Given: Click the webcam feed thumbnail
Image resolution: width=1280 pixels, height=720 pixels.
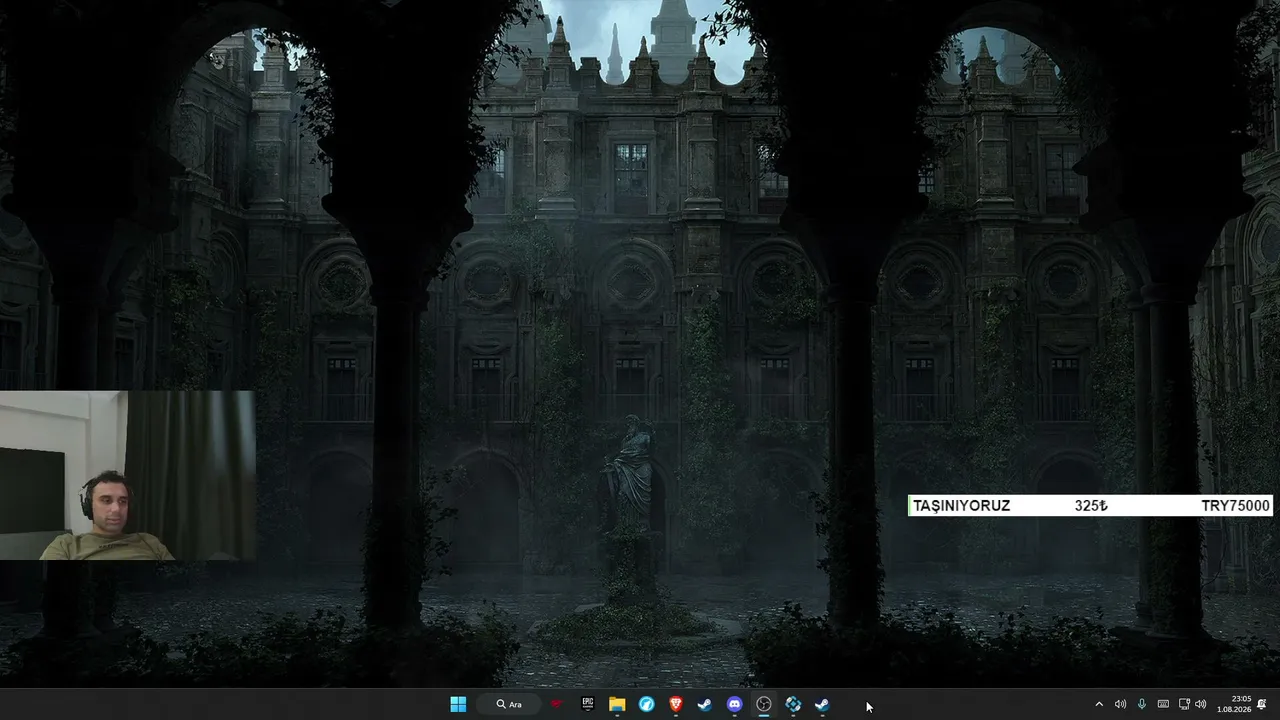Looking at the screenshot, I should (x=127, y=475).
